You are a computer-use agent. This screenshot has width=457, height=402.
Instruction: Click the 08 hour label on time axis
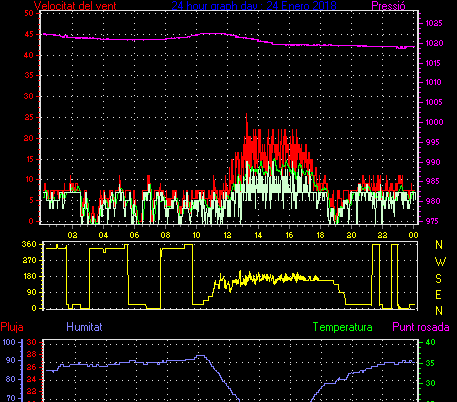pos(165,235)
